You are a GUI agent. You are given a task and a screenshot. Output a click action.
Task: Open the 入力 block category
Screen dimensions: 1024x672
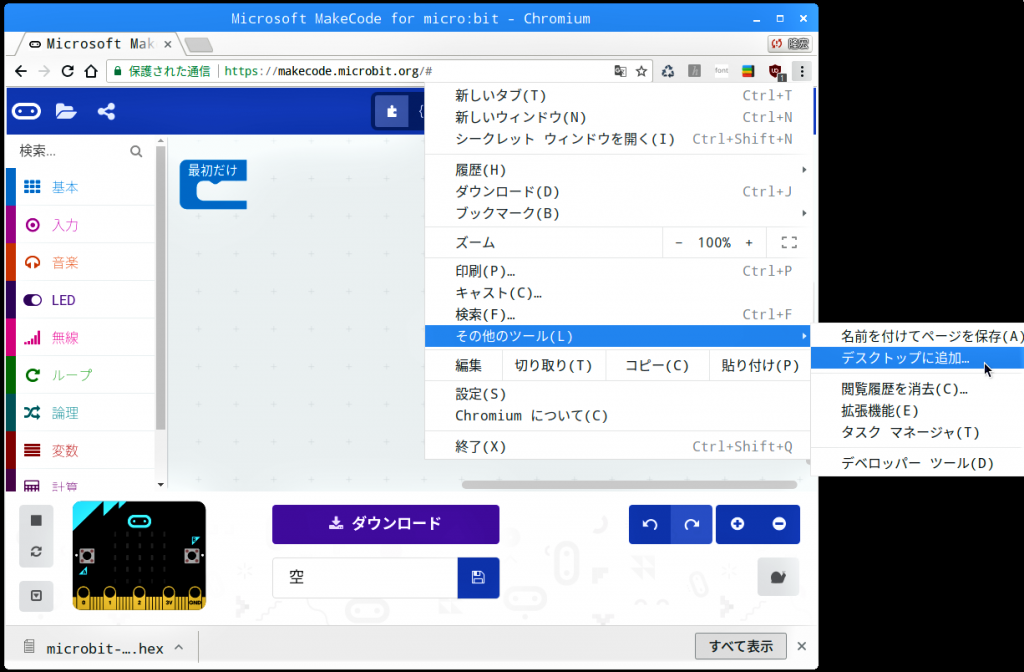coord(80,225)
